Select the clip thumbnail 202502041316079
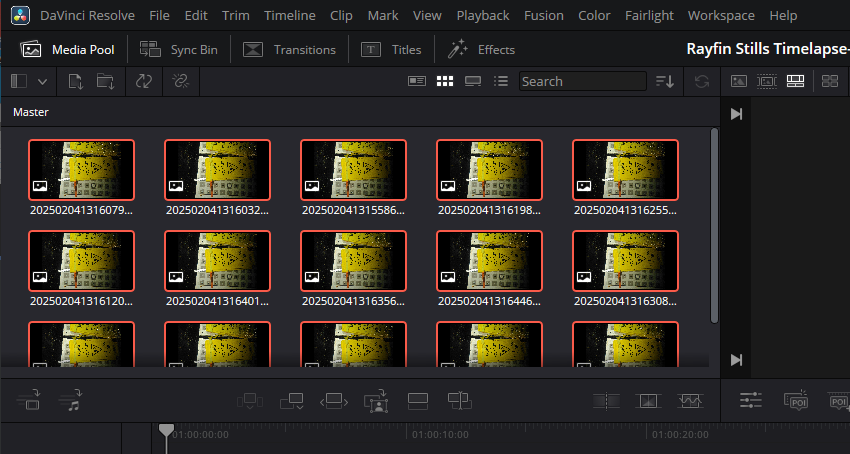 81,169
